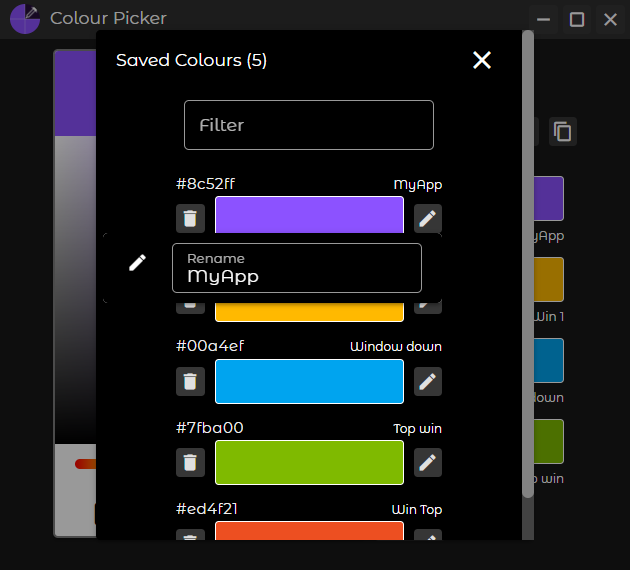Click the pencil icon beside Rename field
Image resolution: width=630 pixels, height=570 pixels.
[138, 262]
